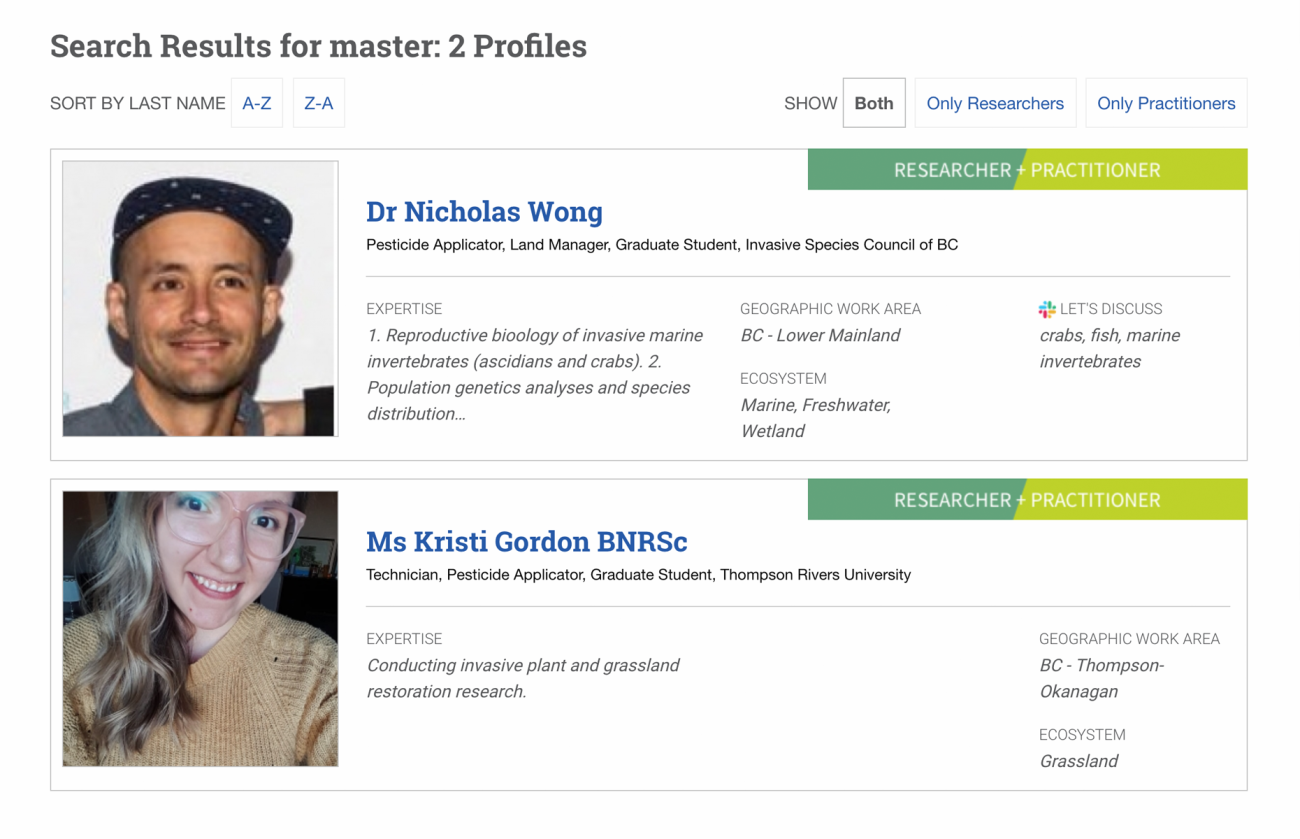This screenshot has height=839, width=1300.
Task: Click the Let's Discuss label
Action: click(1110, 309)
